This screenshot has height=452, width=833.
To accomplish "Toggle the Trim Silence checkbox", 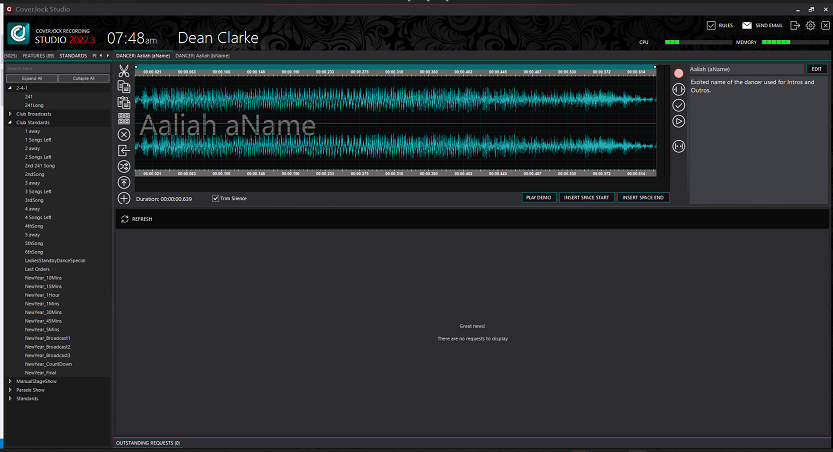I will [215, 198].
